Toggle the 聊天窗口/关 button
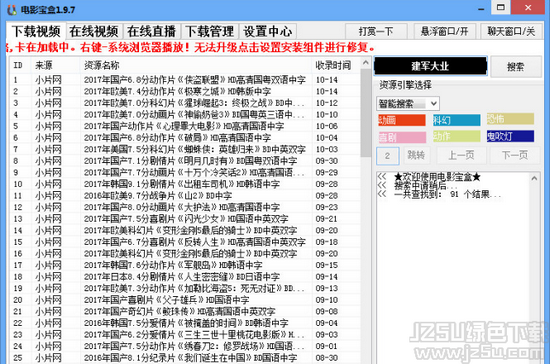 coord(511,32)
